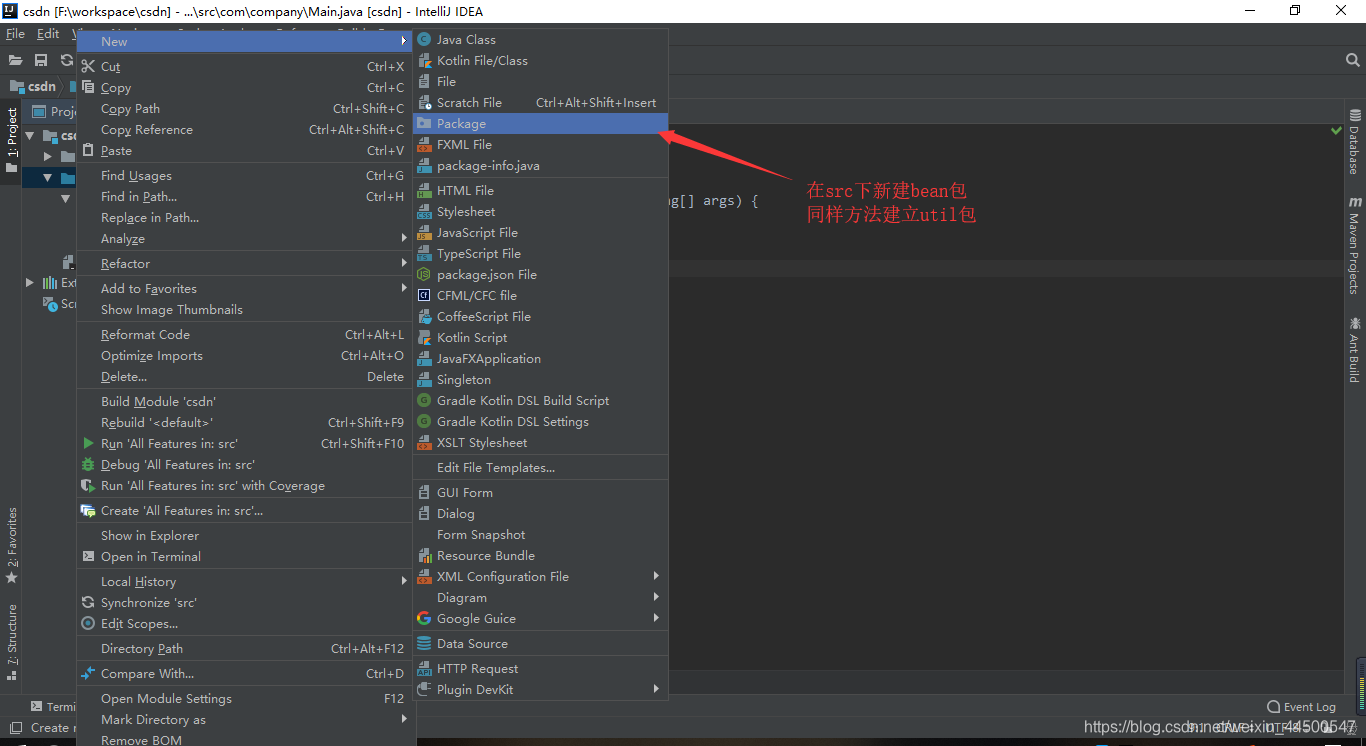This screenshot has height=746, width=1366.
Task: Create a CFML/CFC file
Action: (x=541, y=295)
